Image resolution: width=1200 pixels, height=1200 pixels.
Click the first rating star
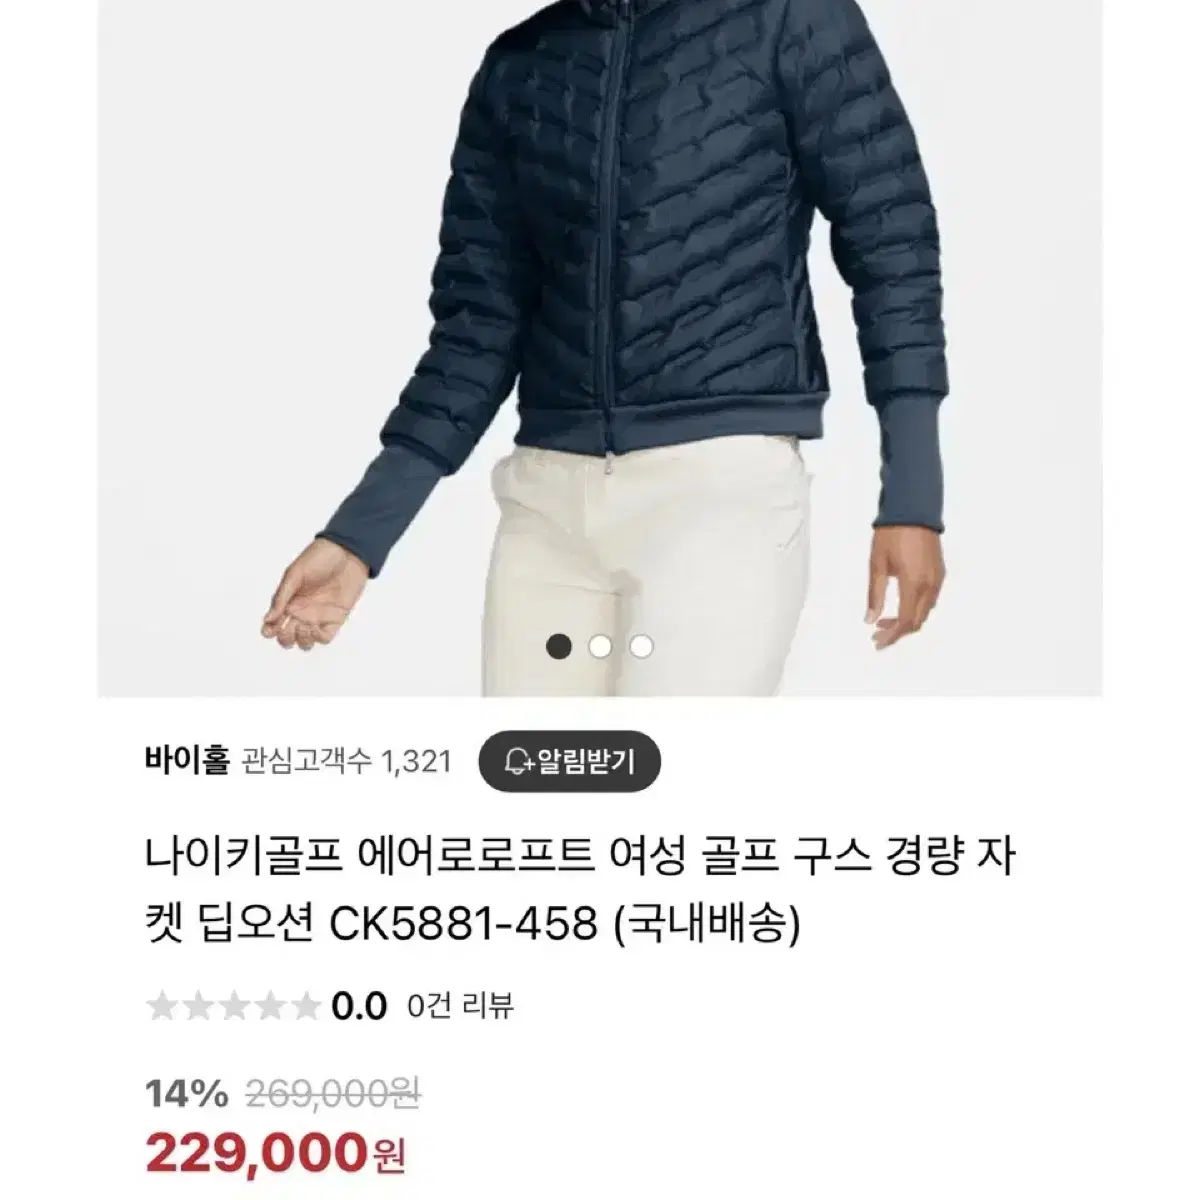tap(162, 1006)
